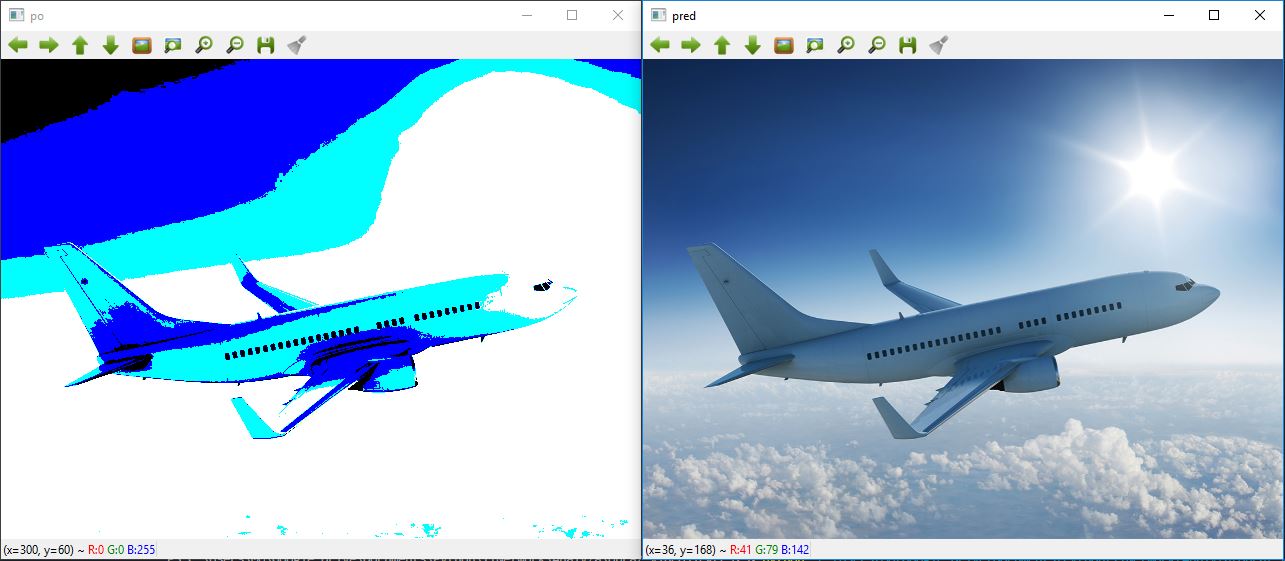Click "B:142" value in pred status bar
Screen dimensions: 1285x561
(794, 550)
